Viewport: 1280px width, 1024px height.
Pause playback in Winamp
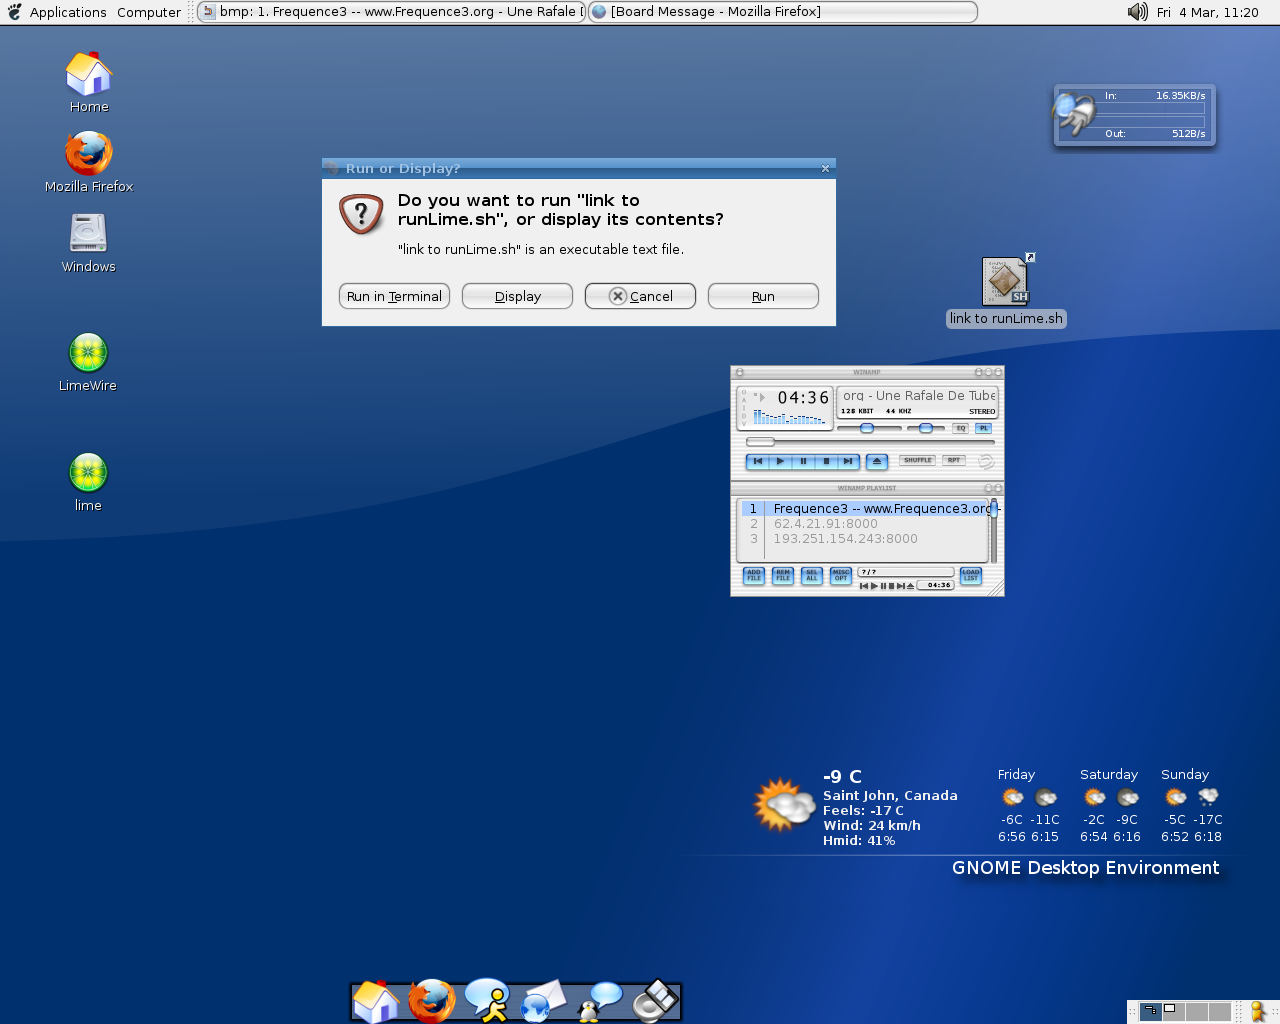pos(804,461)
